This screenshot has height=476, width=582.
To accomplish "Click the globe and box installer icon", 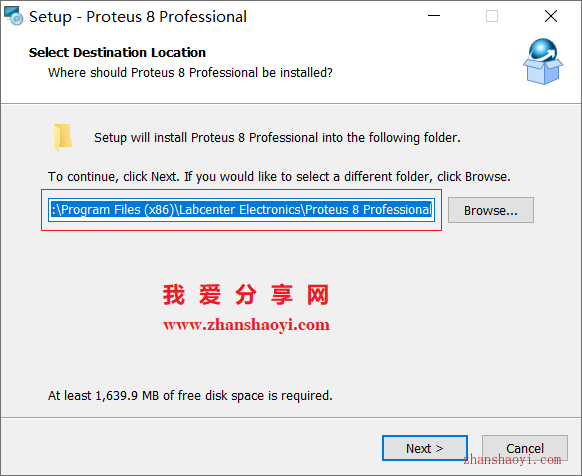I will [543, 61].
